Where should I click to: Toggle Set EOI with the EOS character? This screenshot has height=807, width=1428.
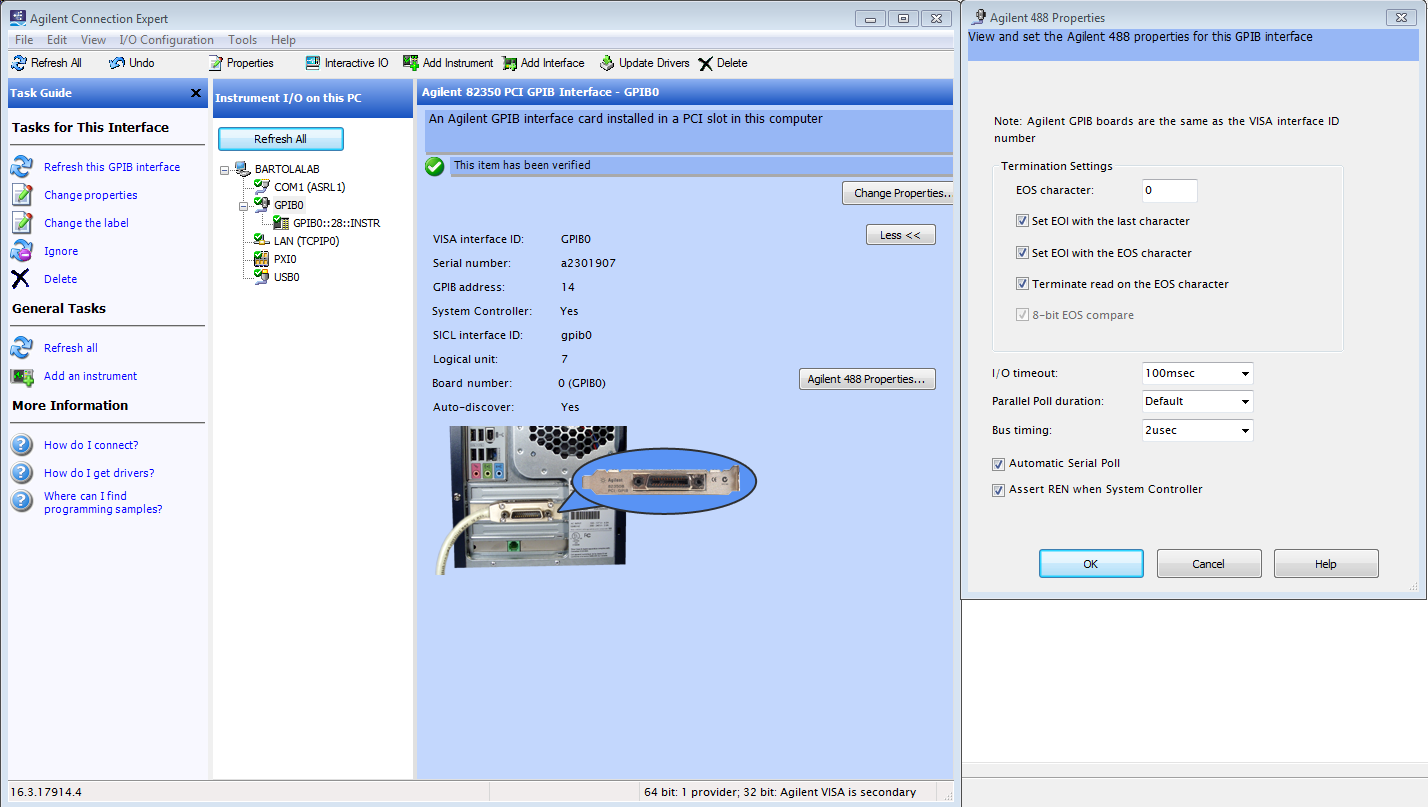coord(1022,253)
